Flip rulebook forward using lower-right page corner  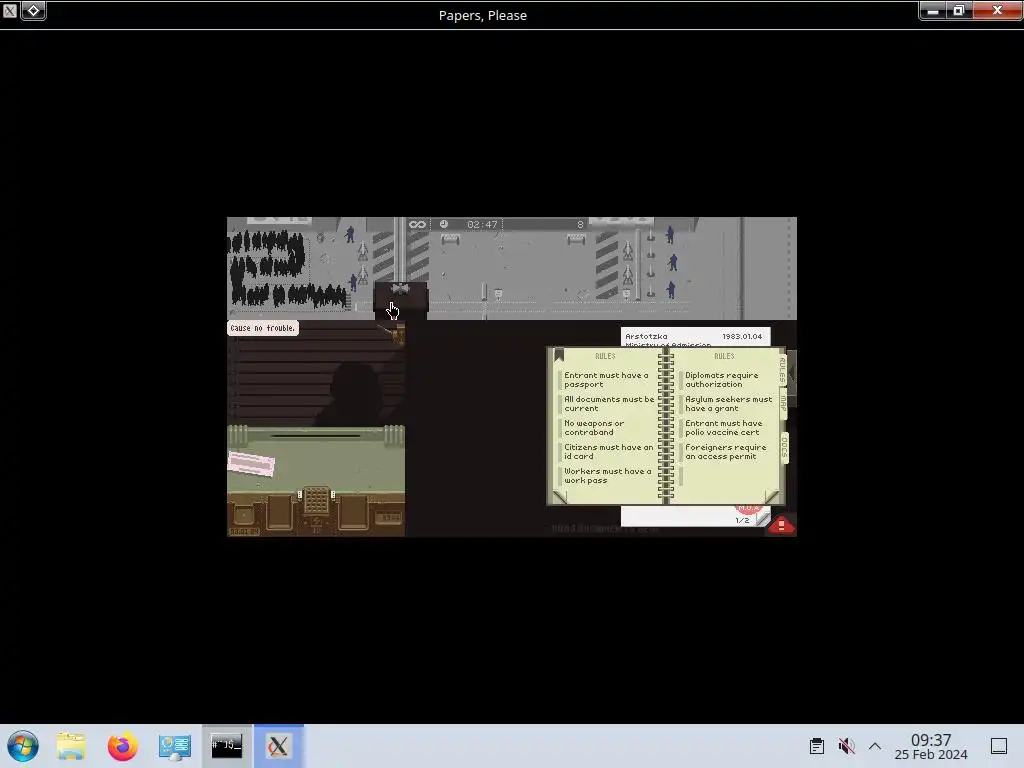click(772, 496)
